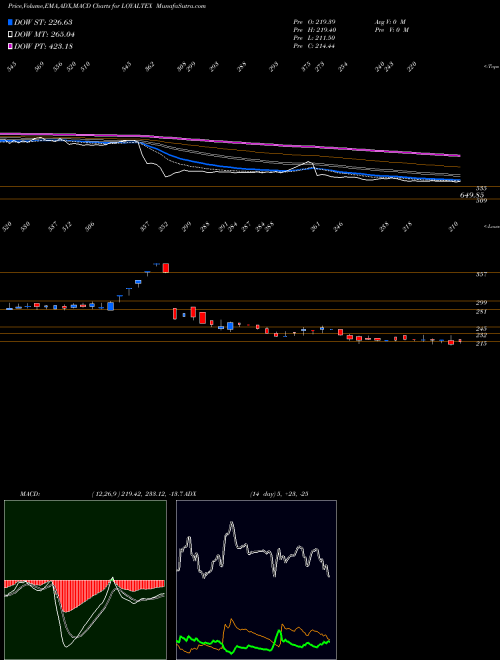Screen dimensions: 500x660
Task: Open the ADX indicator chart panel
Action: [x=256, y=580]
